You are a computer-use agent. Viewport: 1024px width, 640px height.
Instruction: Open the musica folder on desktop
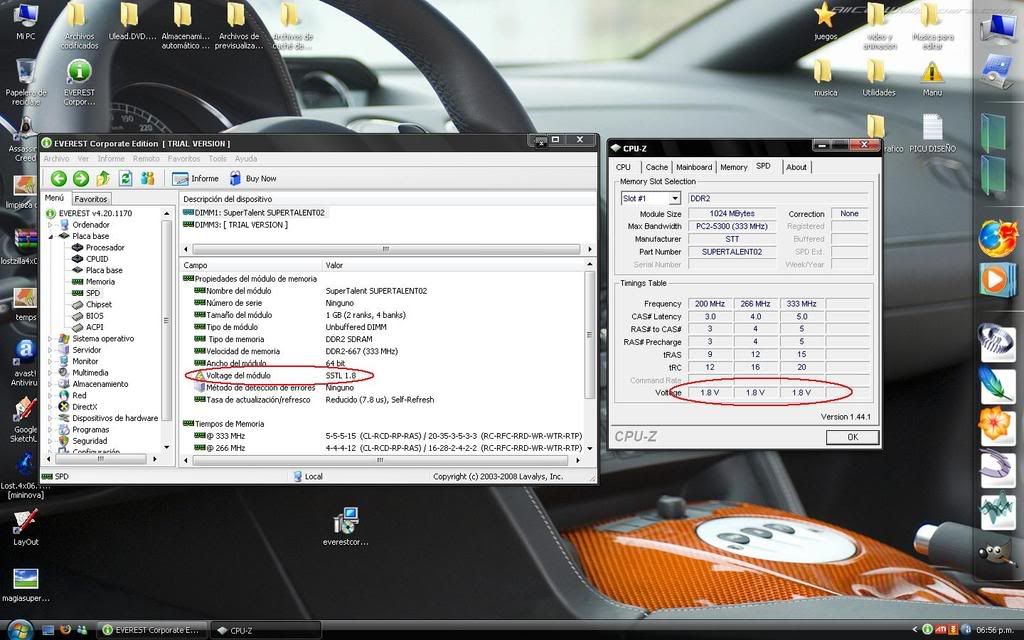point(825,78)
